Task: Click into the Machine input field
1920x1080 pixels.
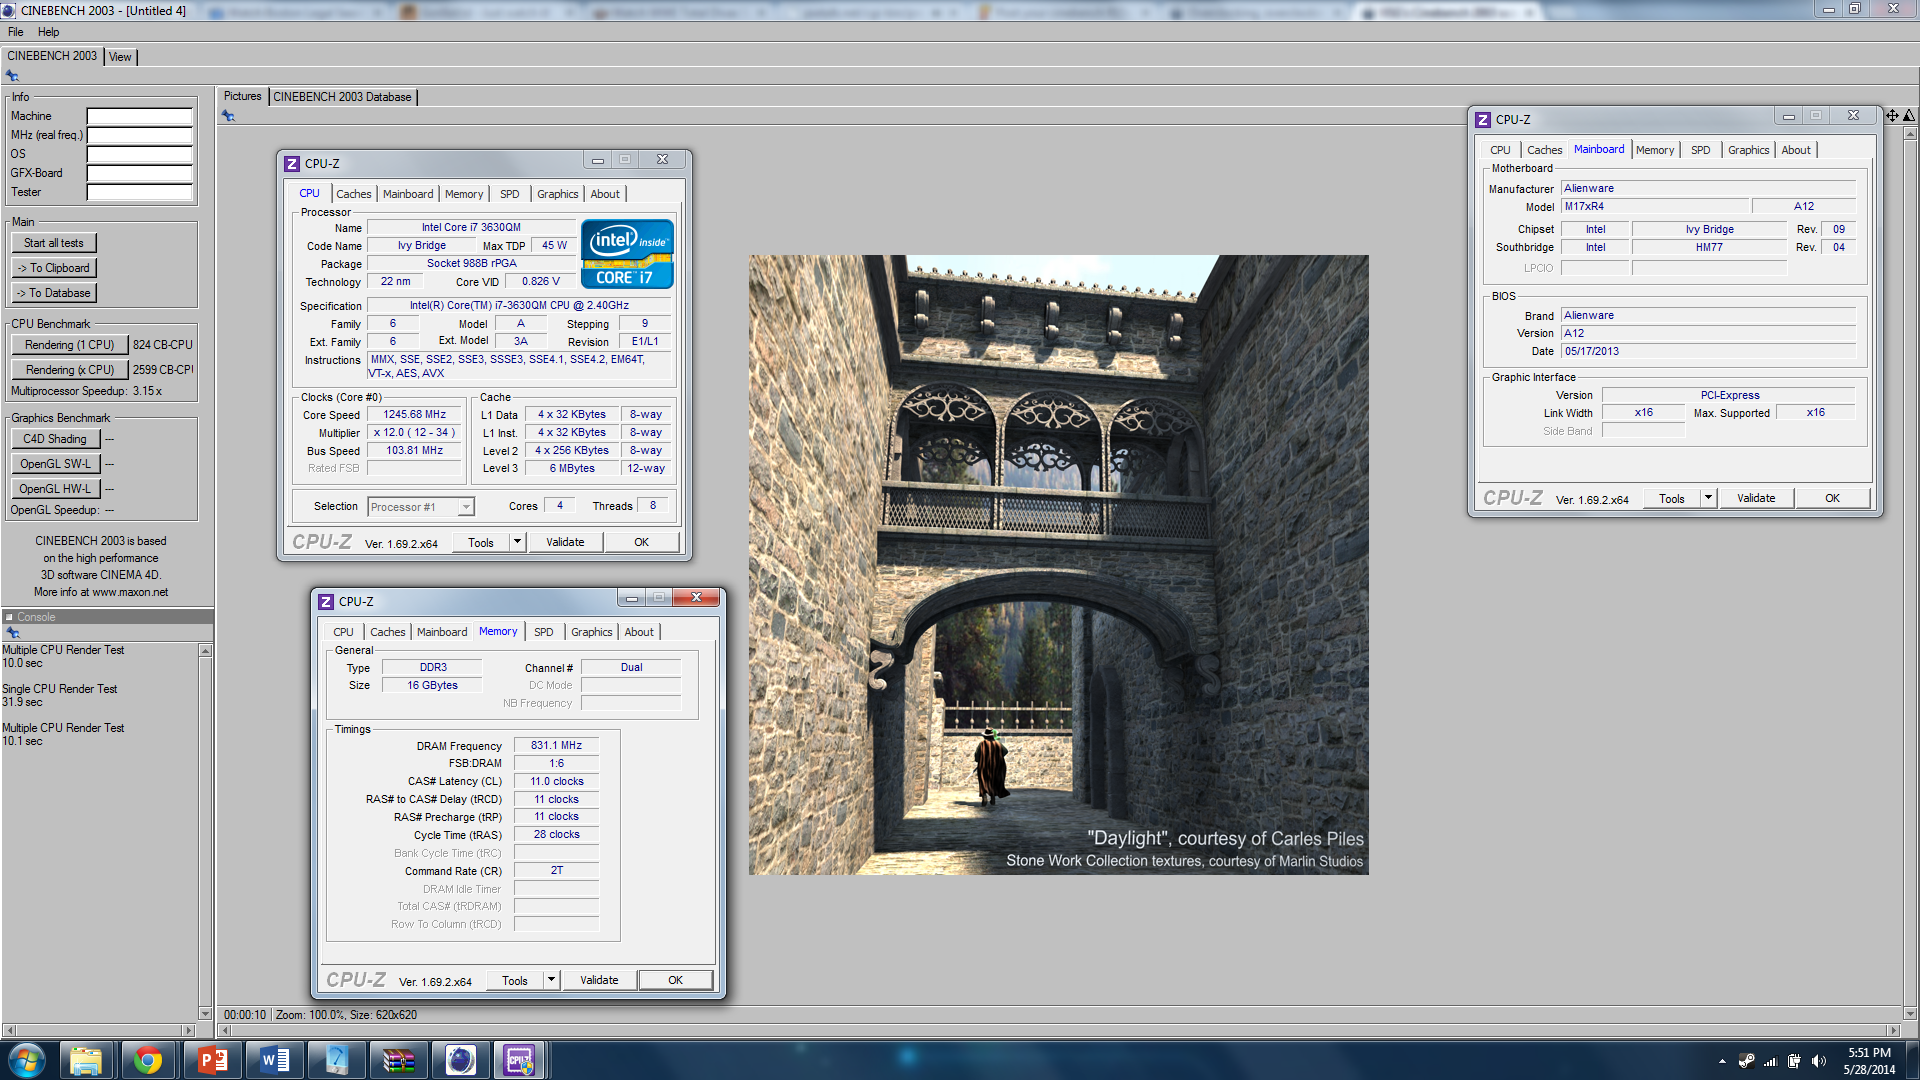Action: click(139, 116)
